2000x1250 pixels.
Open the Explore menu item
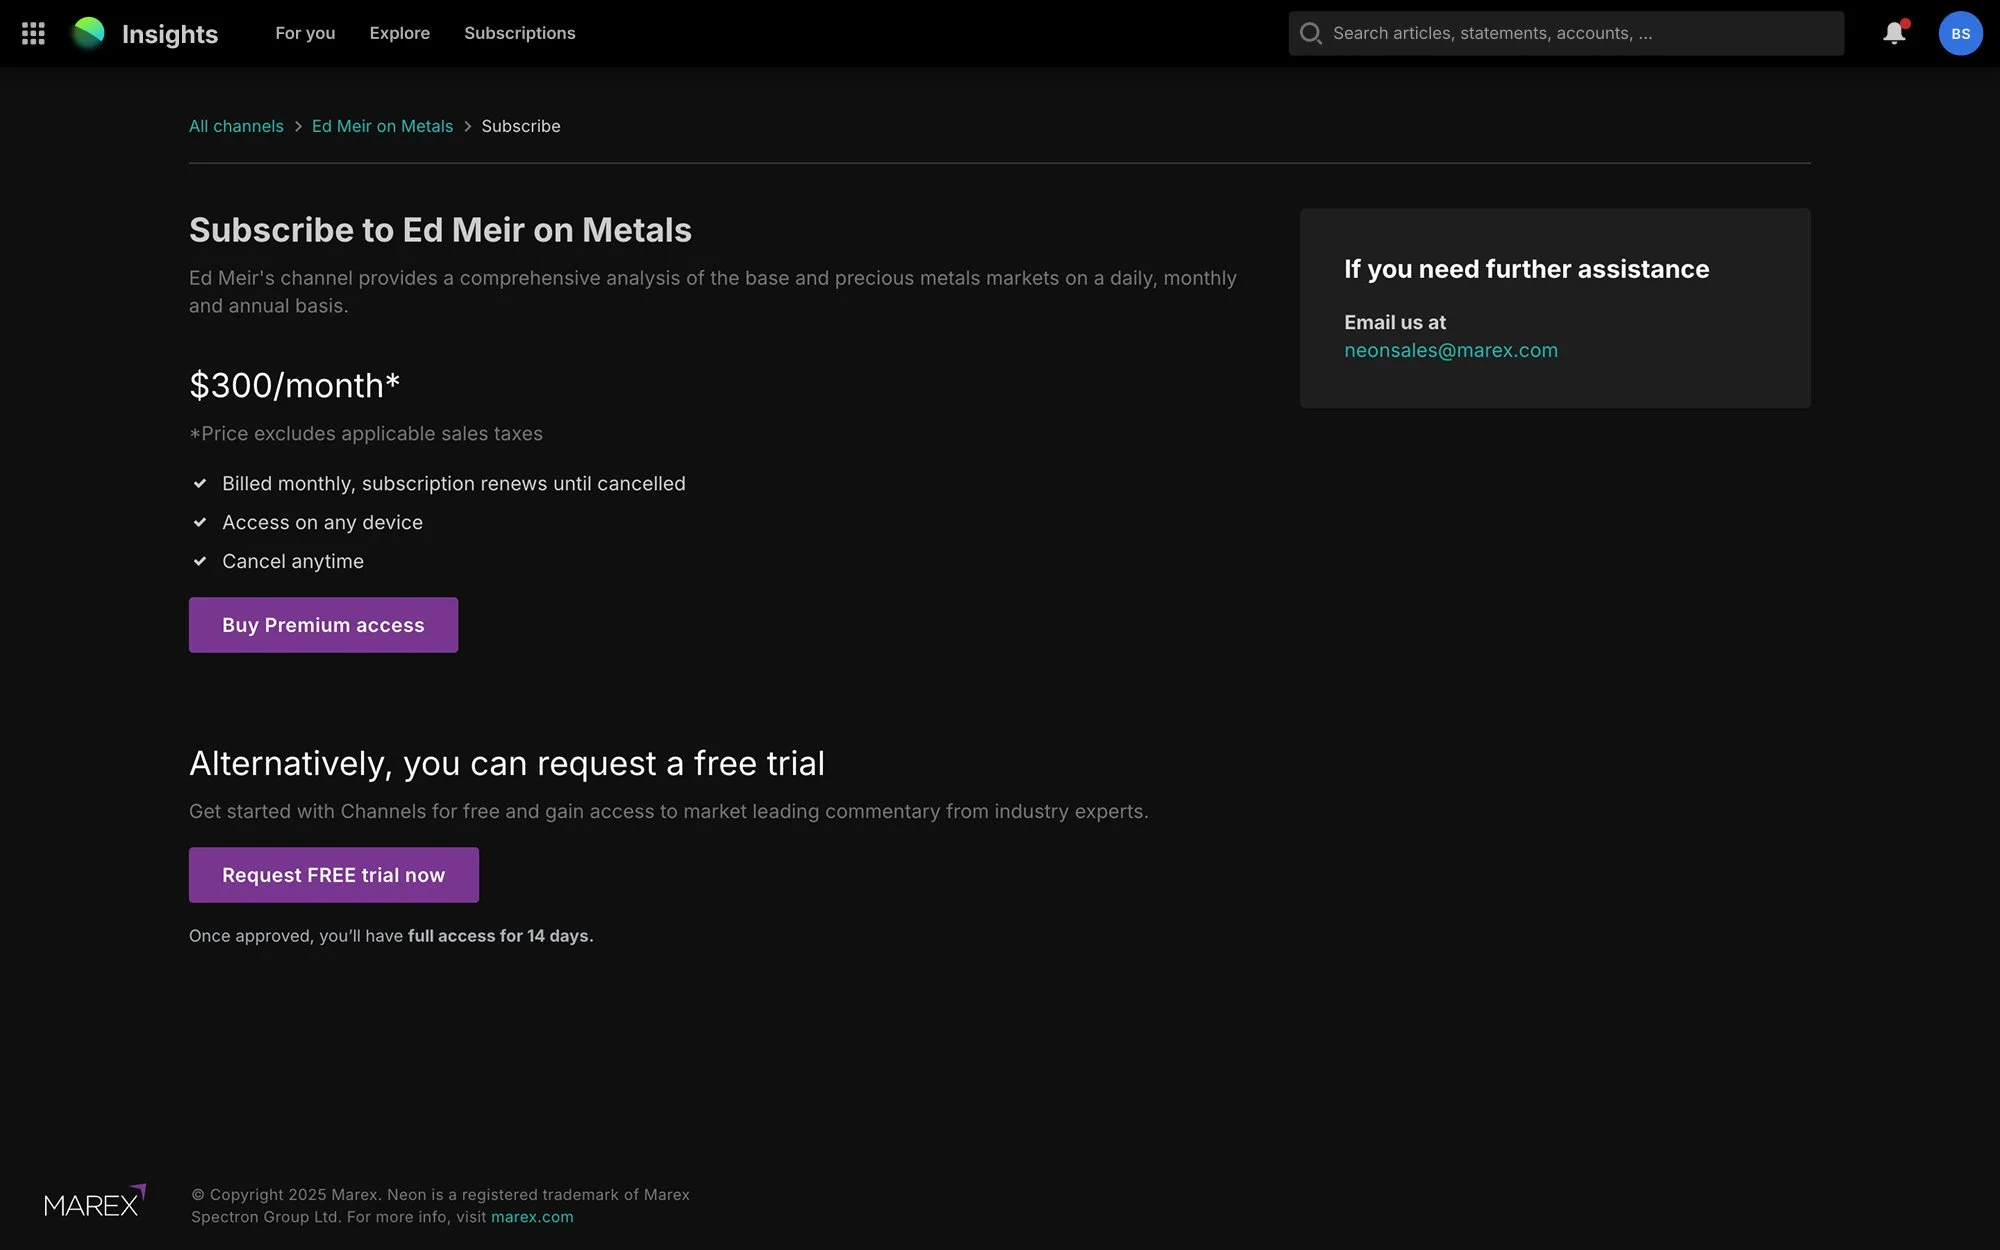click(x=400, y=33)
